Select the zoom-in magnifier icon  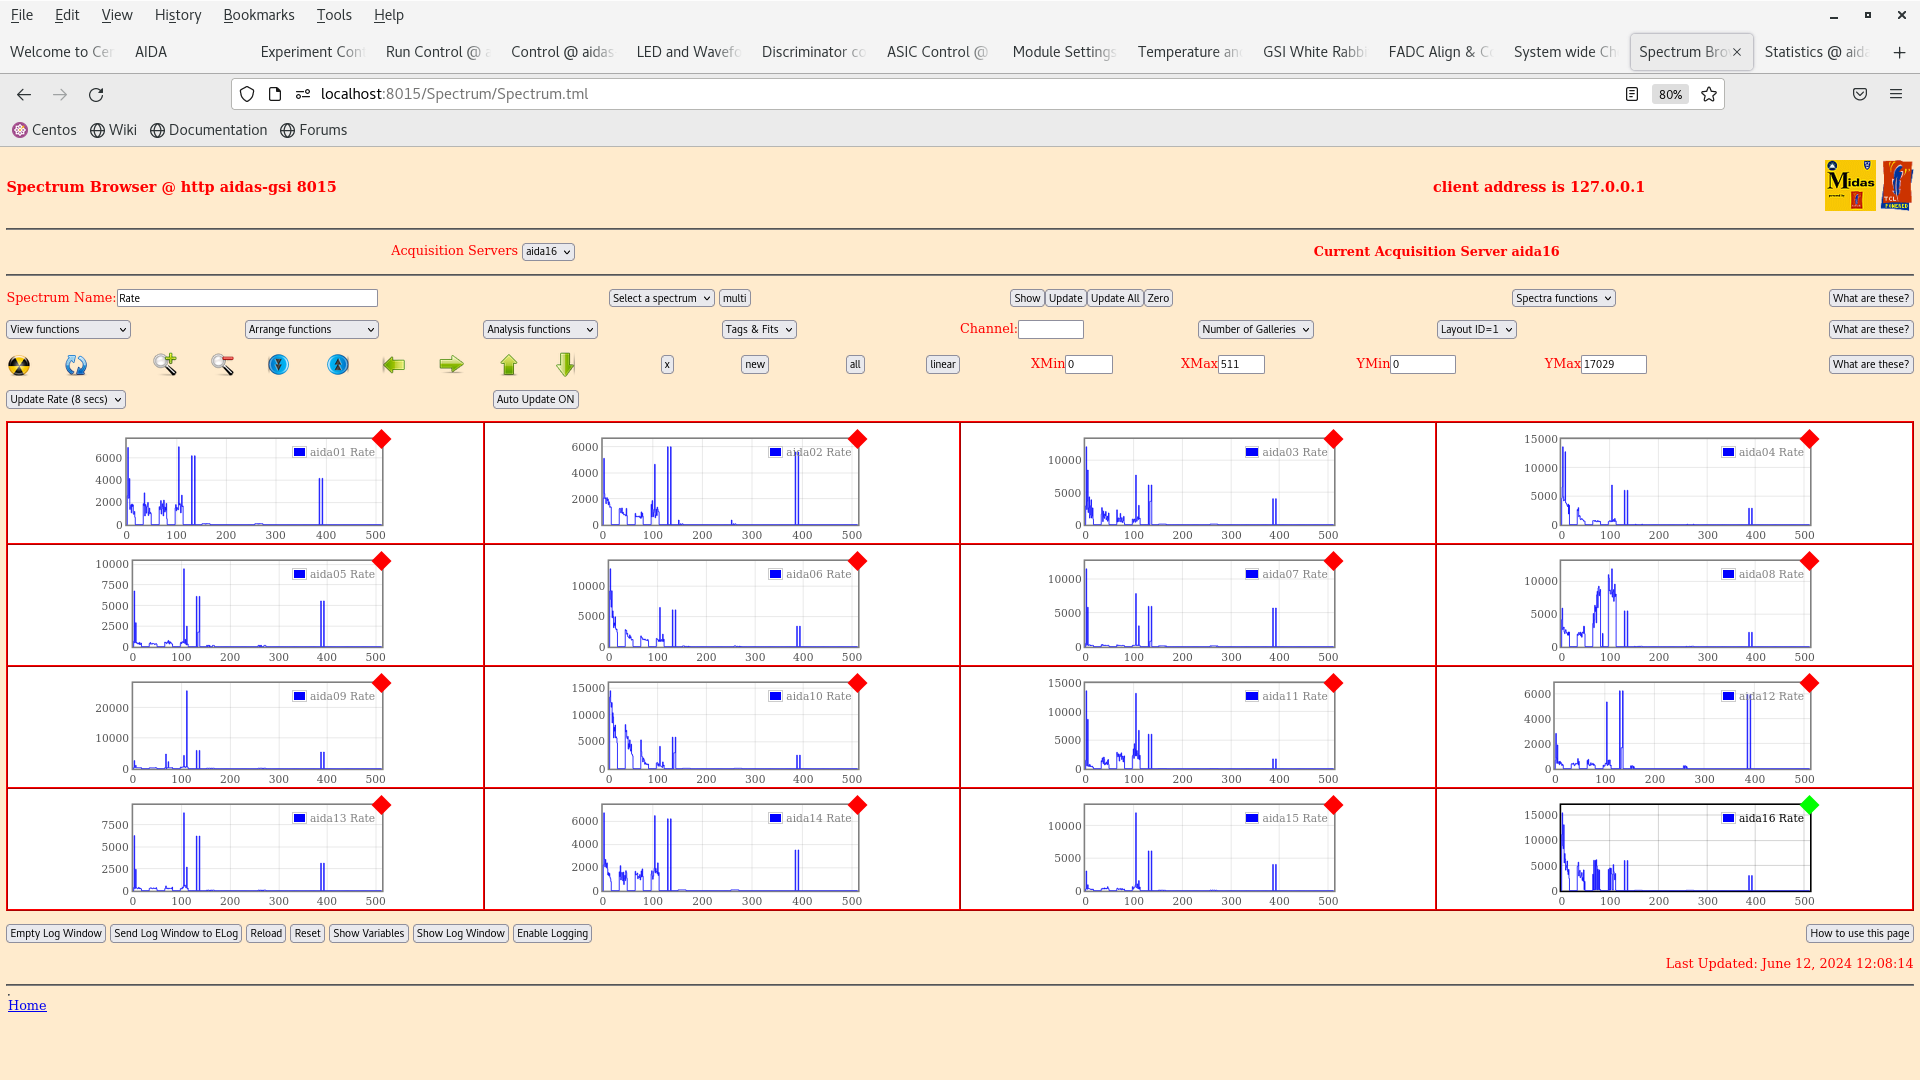click(x=164, y=365)
